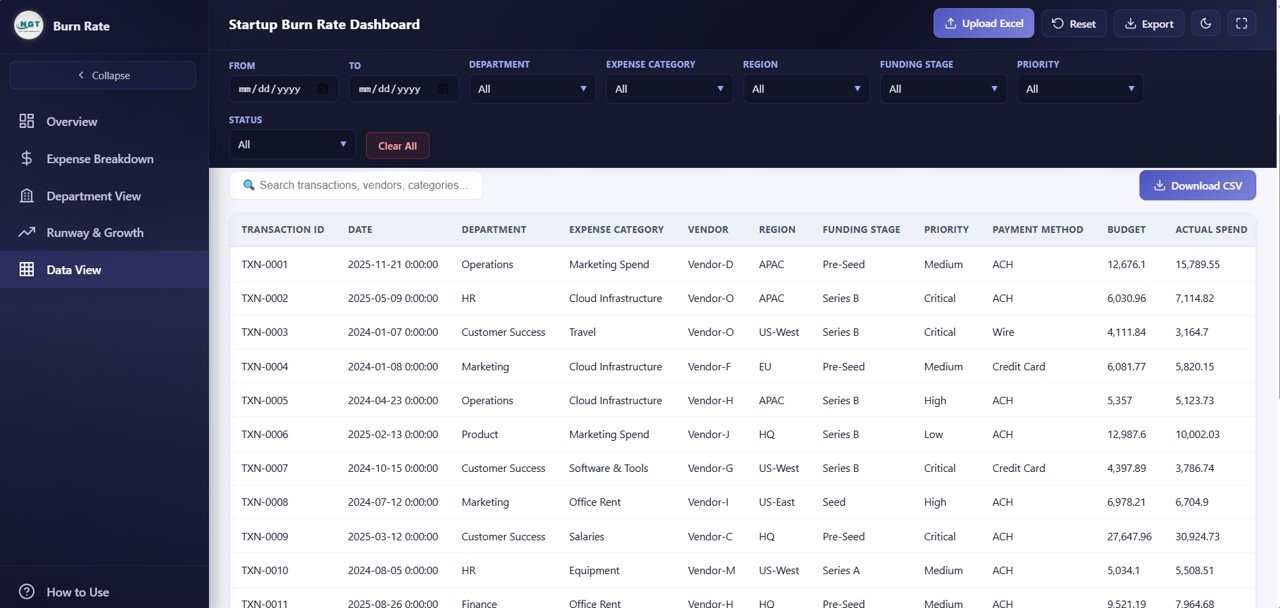Click the Clear All filters button
1280x608 pixels.
point(397,145)
